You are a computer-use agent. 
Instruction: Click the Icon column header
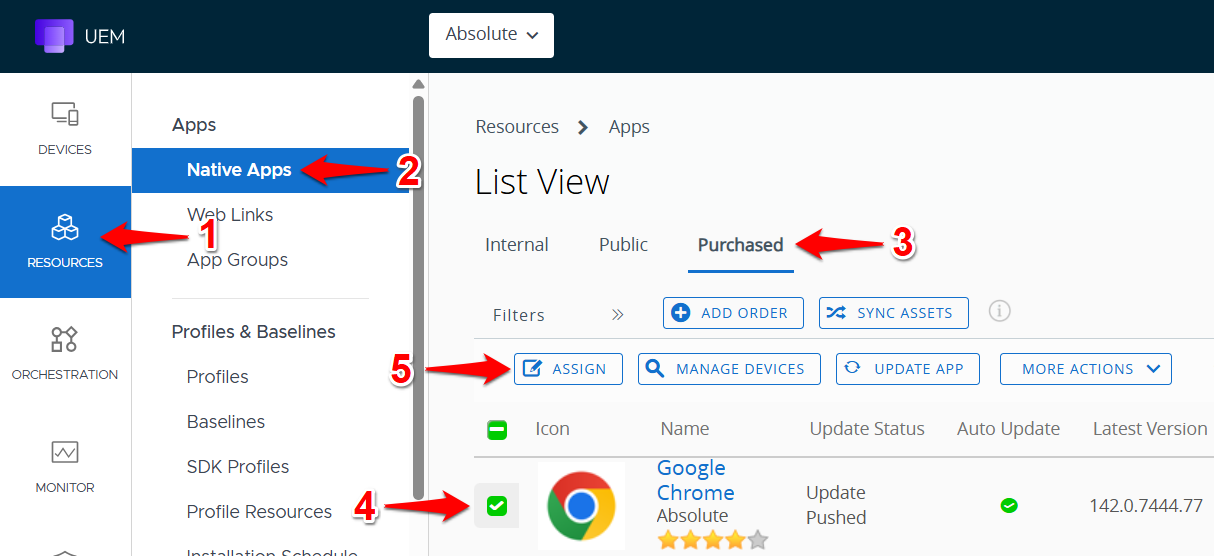tap(552, 429)
